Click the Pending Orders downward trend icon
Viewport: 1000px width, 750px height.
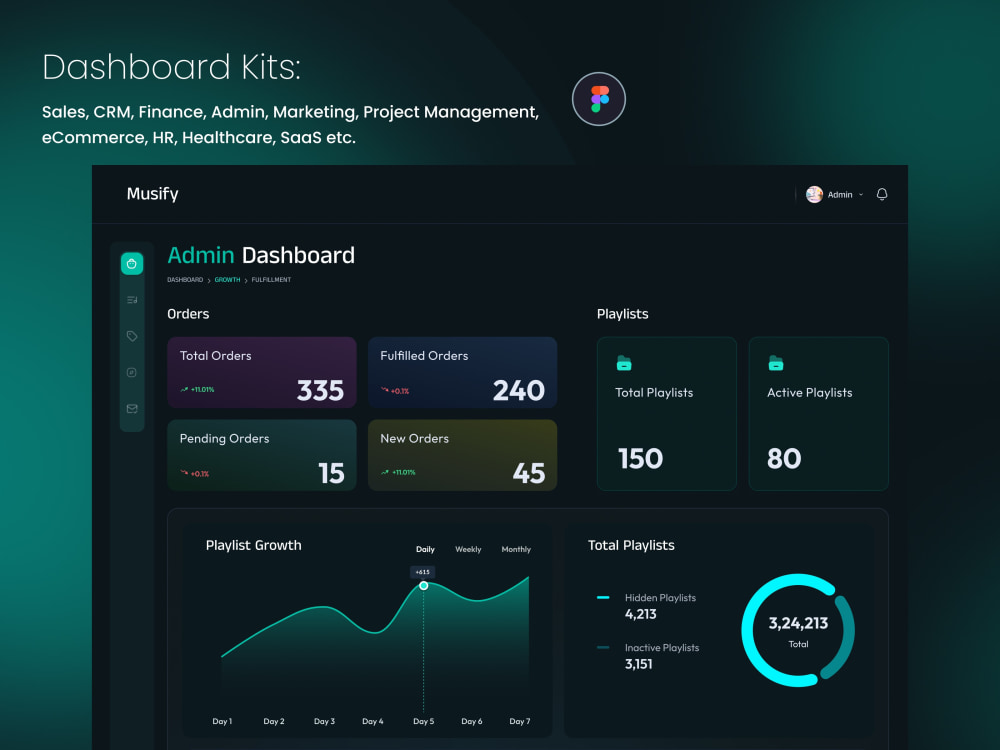click(184, 473)
